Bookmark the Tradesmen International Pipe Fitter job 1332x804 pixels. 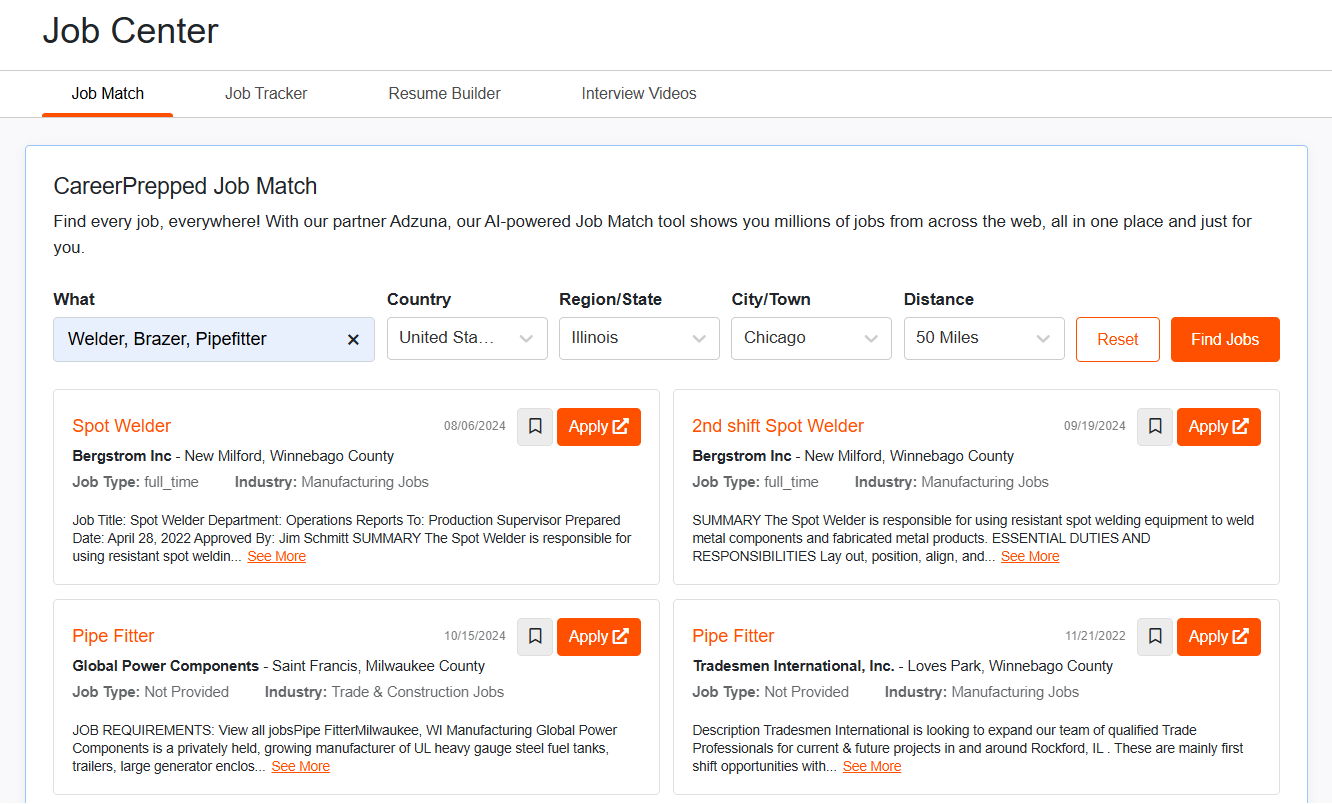(x=1155, y=637)
